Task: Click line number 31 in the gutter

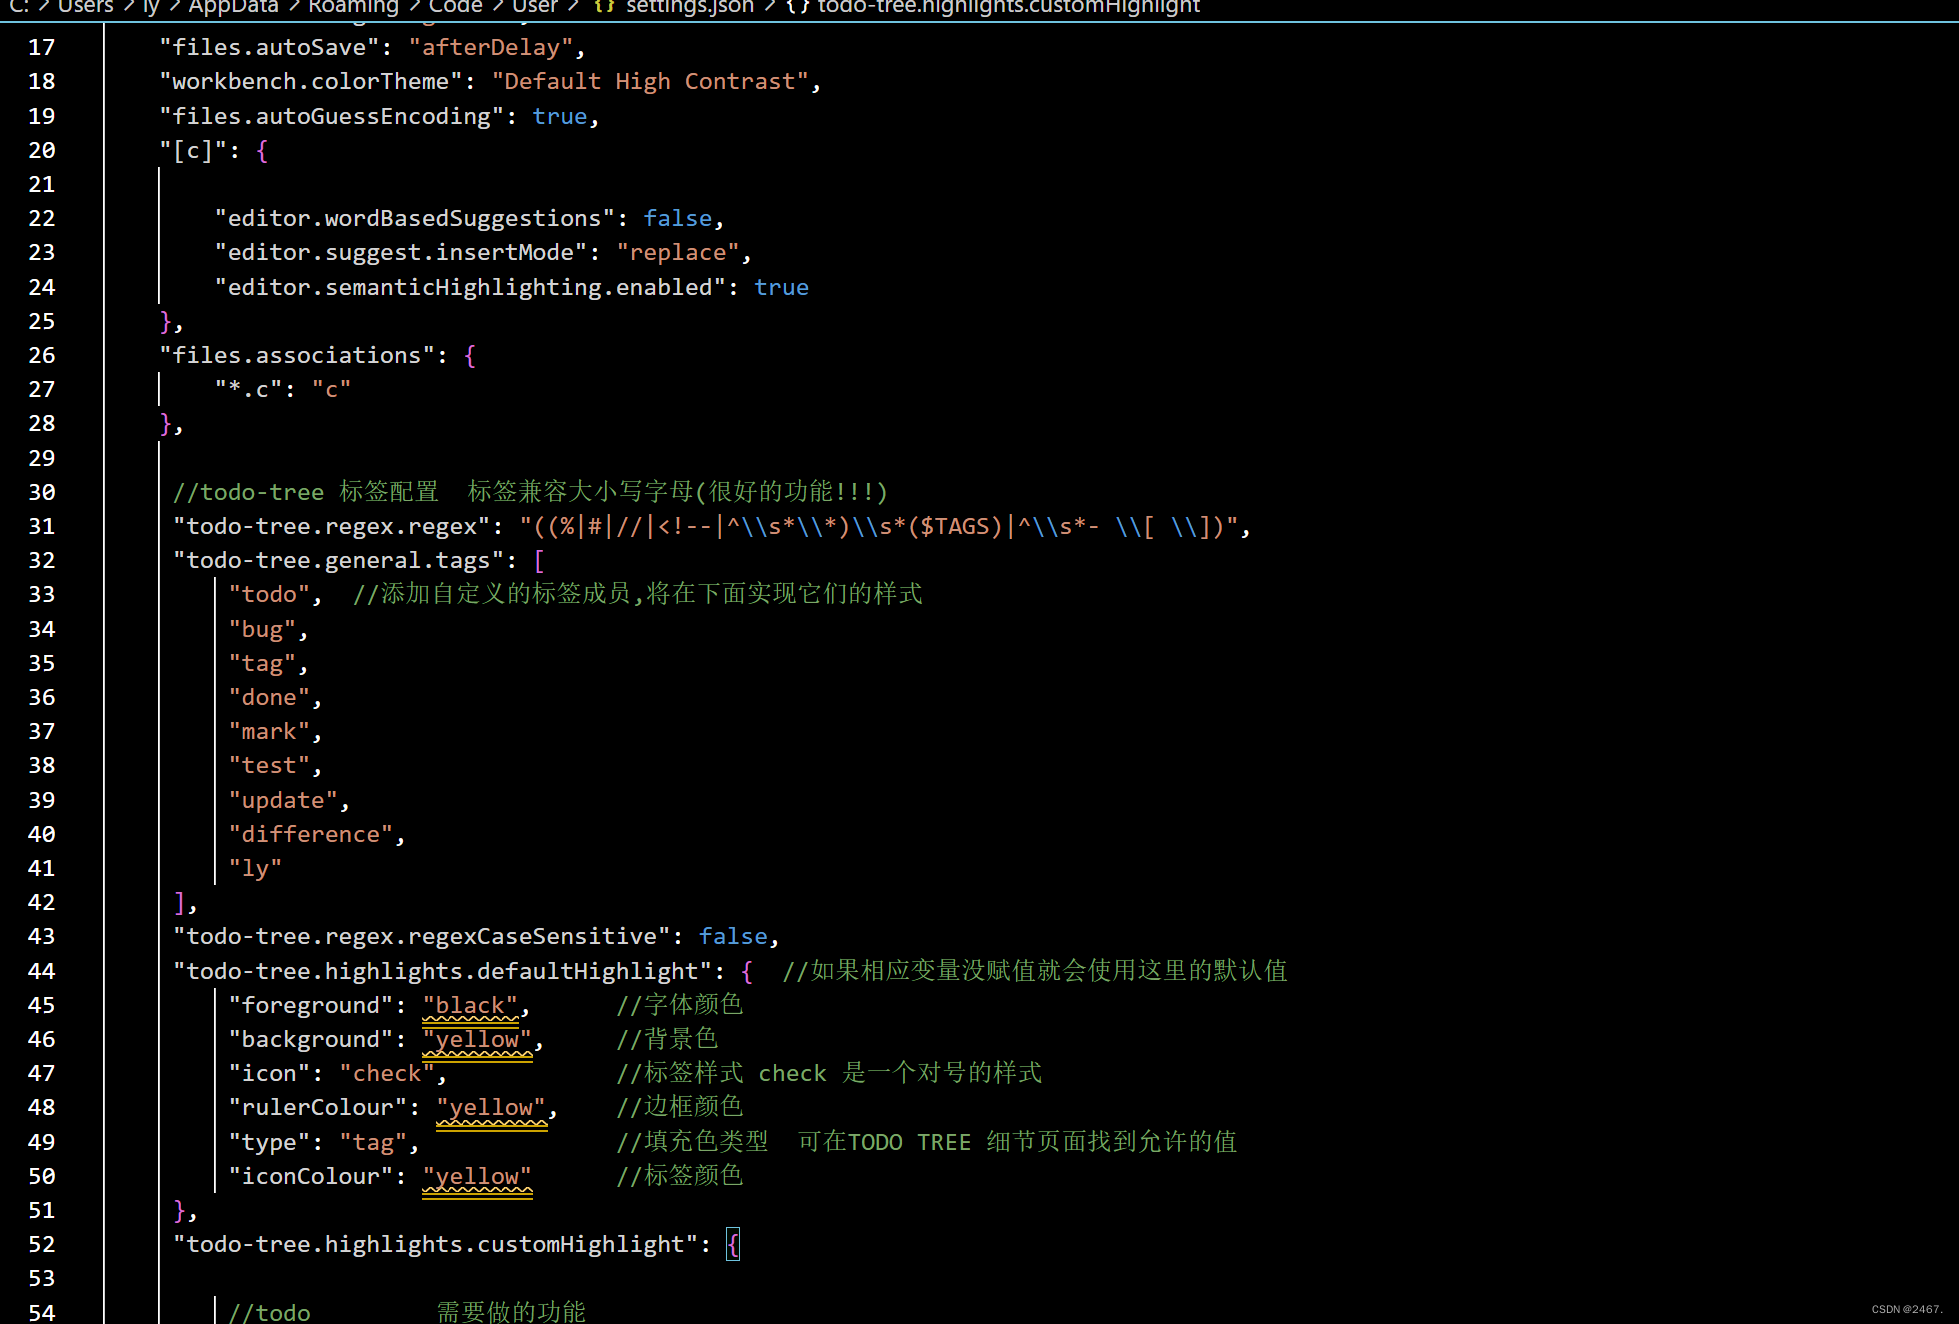Action: point(41,526)
